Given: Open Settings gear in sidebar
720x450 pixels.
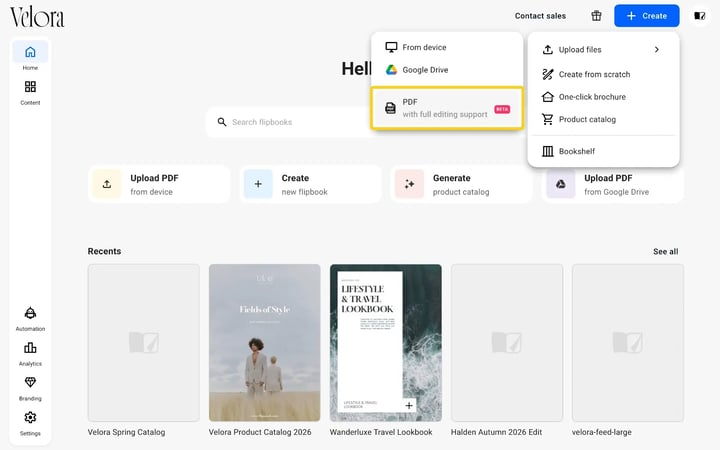Looking at the screenshot, I should (x=30, y=423).
